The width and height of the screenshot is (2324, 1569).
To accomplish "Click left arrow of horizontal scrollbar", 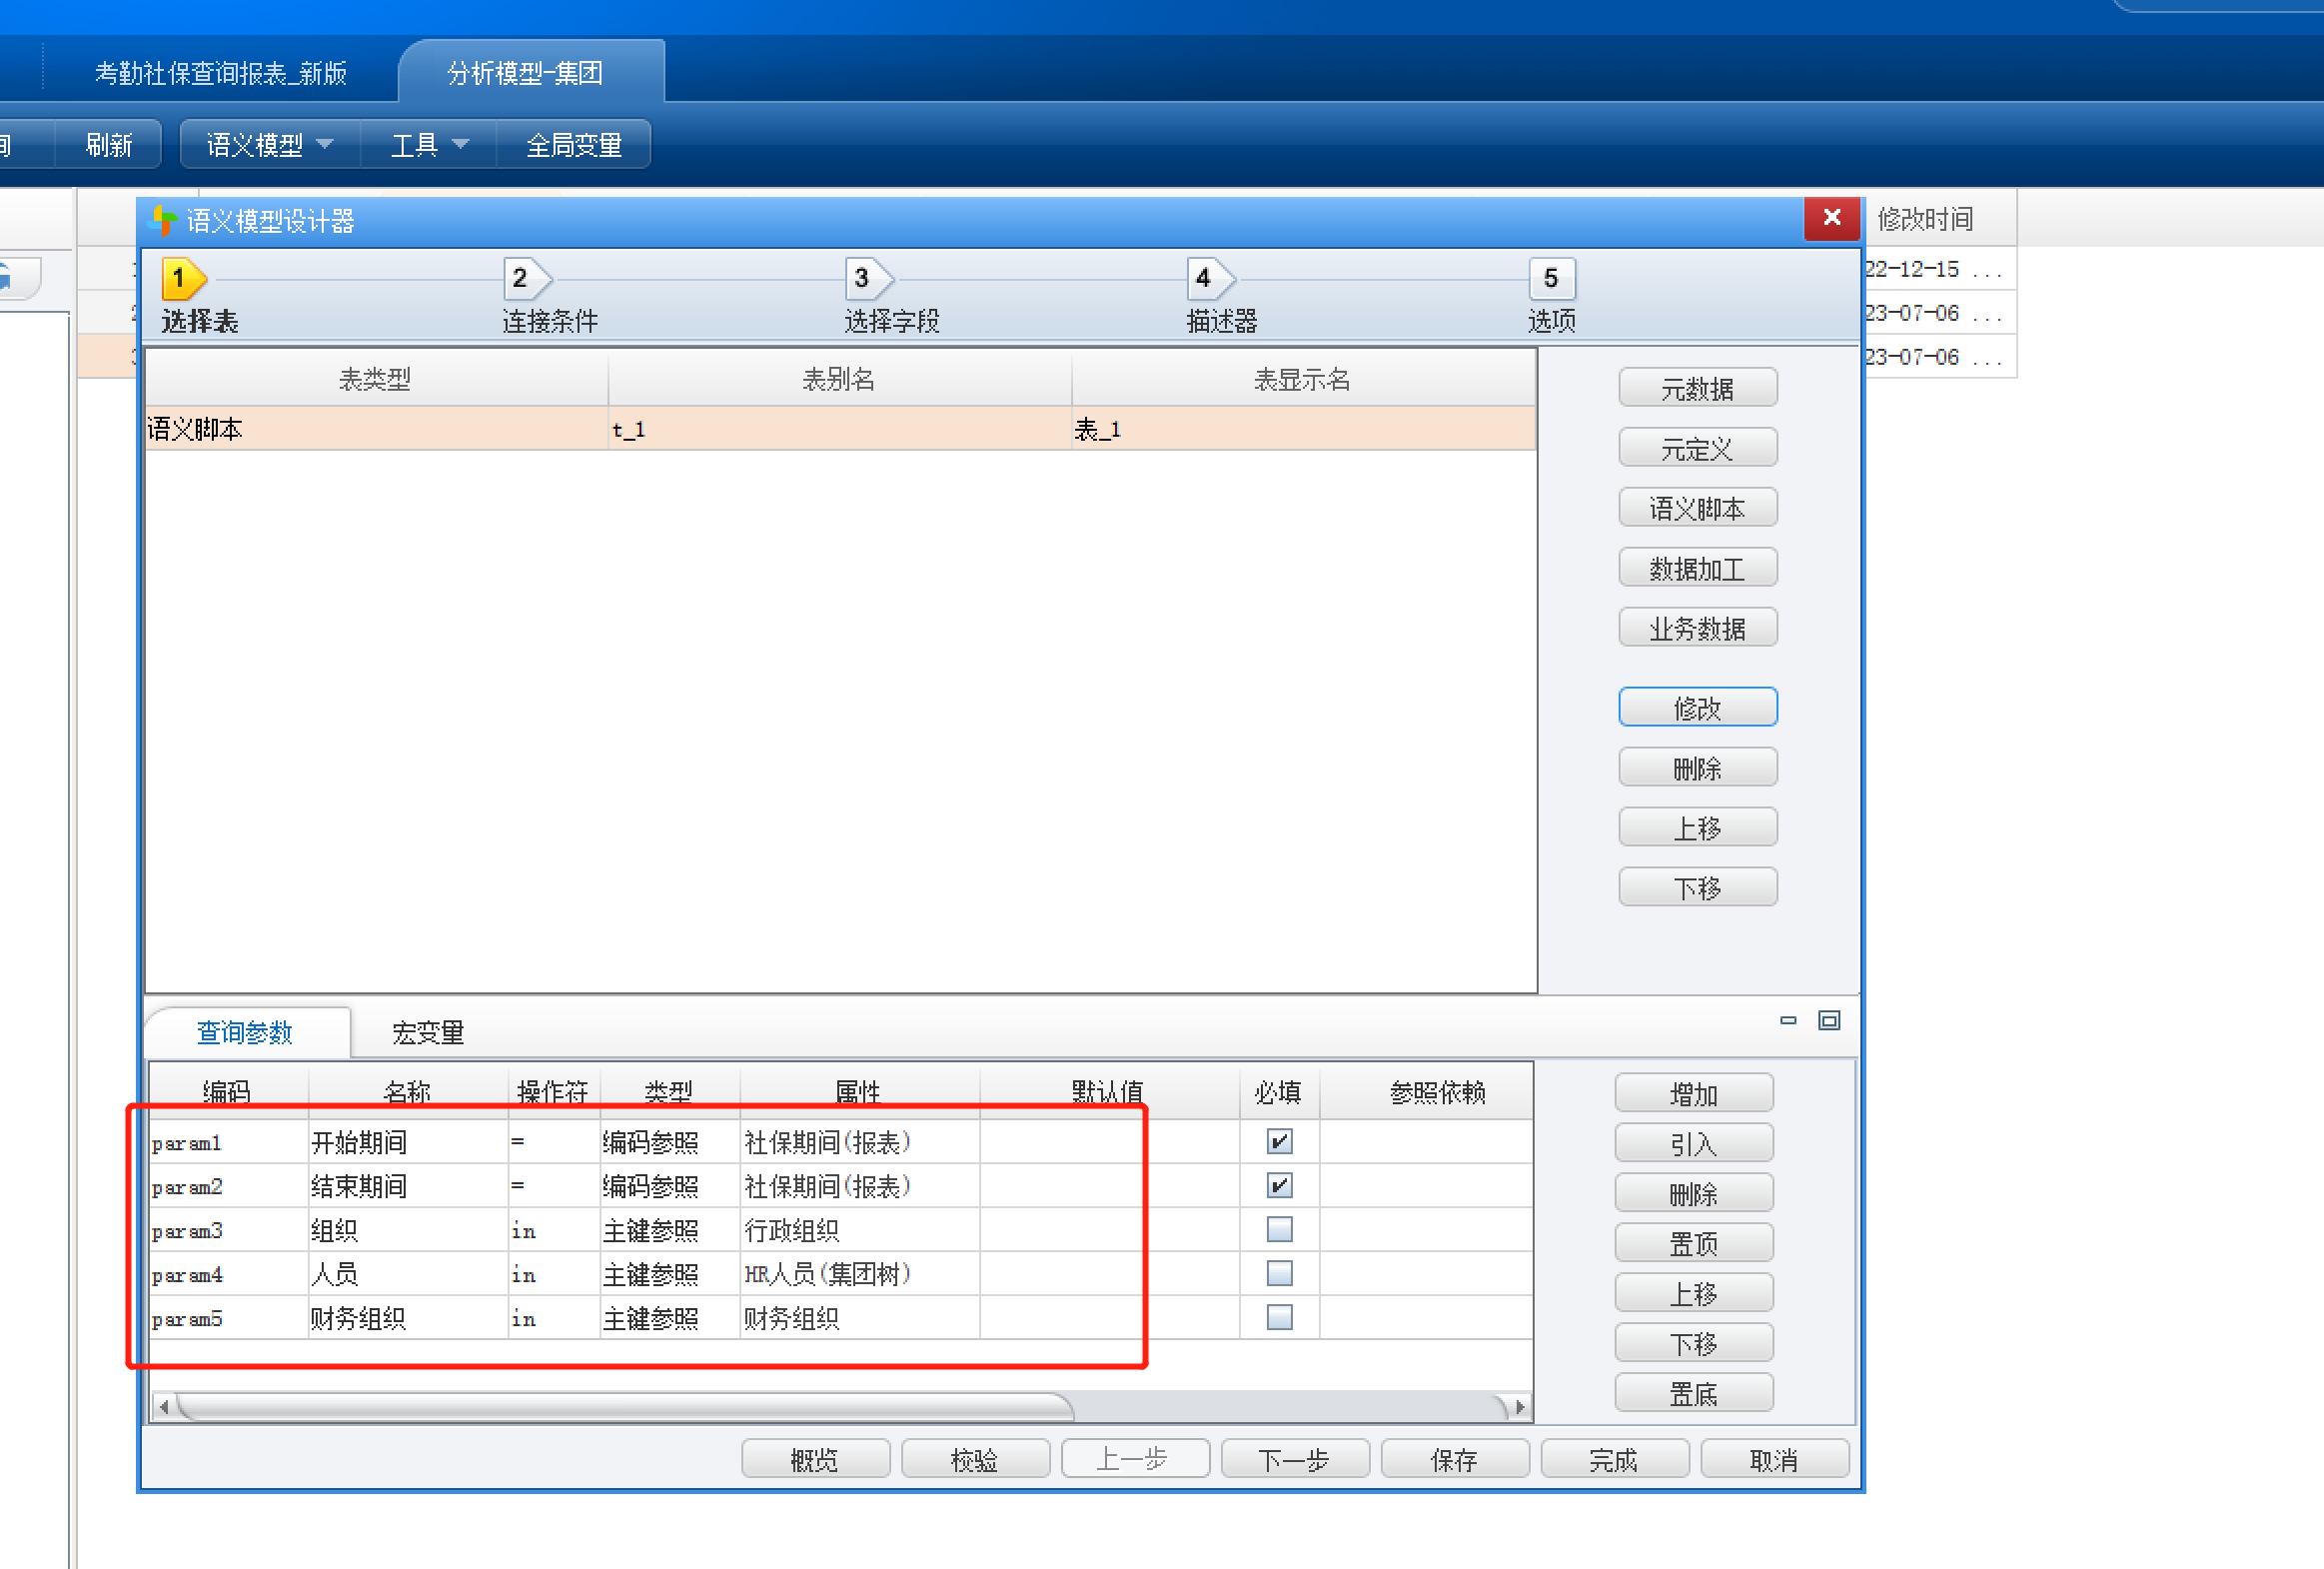I will [x=164, y=1406].
